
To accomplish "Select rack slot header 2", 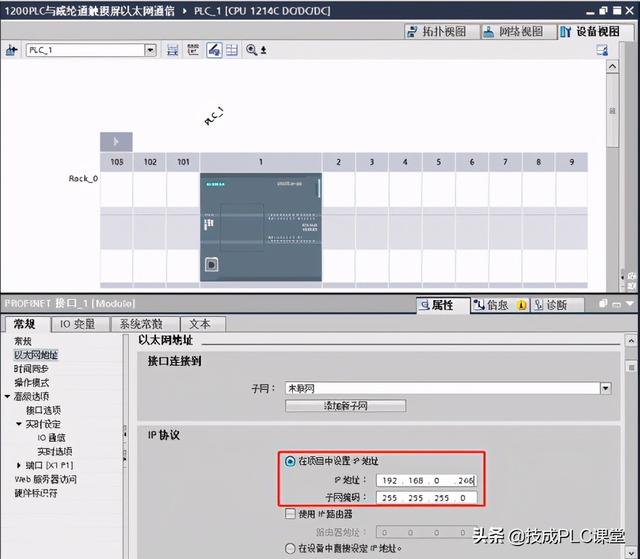I will pos(338,162).
